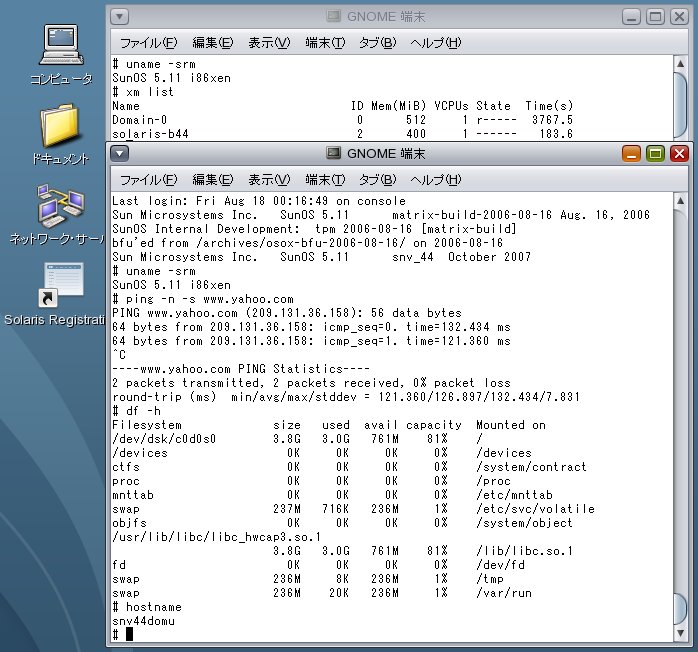Click scrollbar up arrow in background terminal

[x=681, y=65]
